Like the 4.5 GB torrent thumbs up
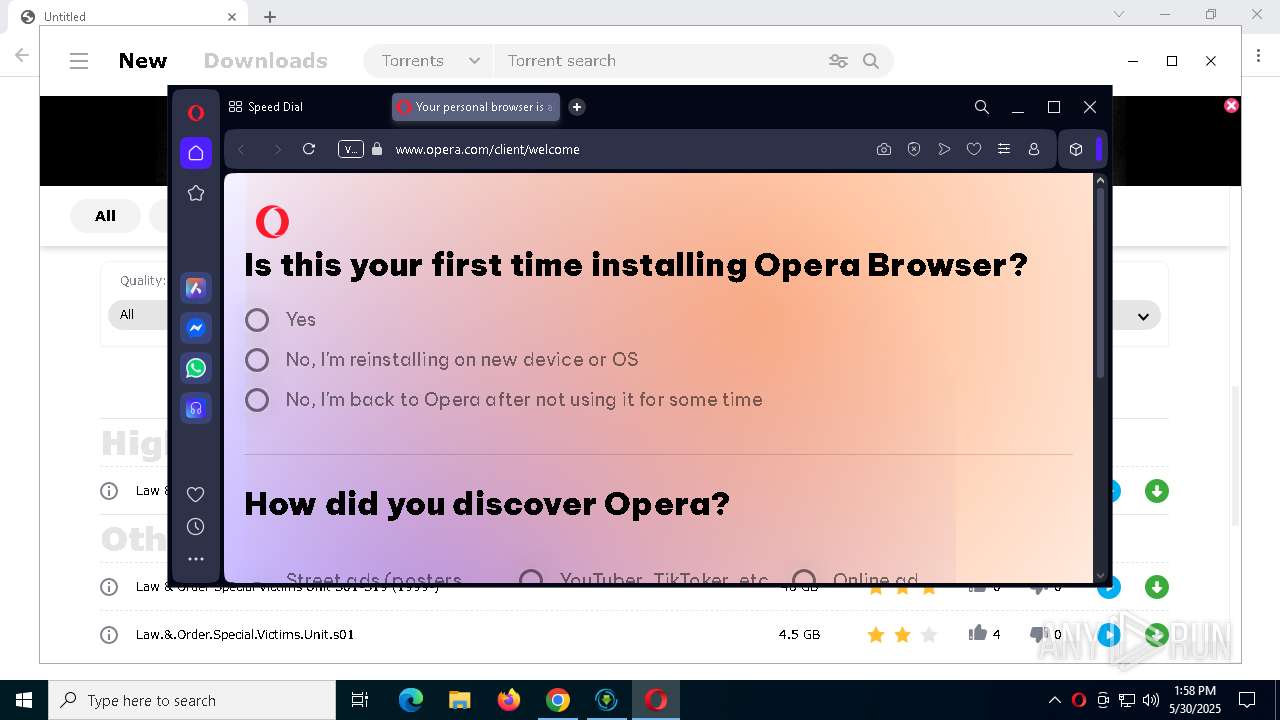The height and width of the screenshot is (720, 1280). point(978,633)
